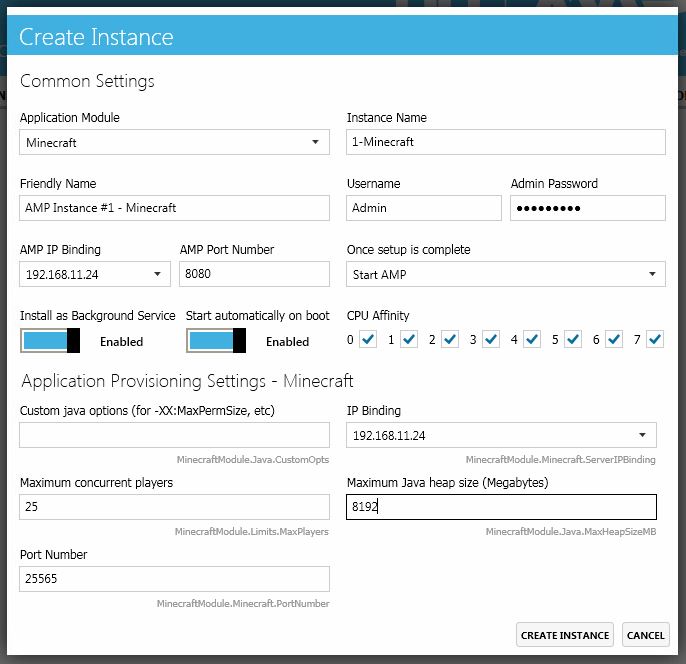
Task: Click the MinecraftModule.Minecraft.ServerIPBinding hint text
Action: [x=560, y=459]
